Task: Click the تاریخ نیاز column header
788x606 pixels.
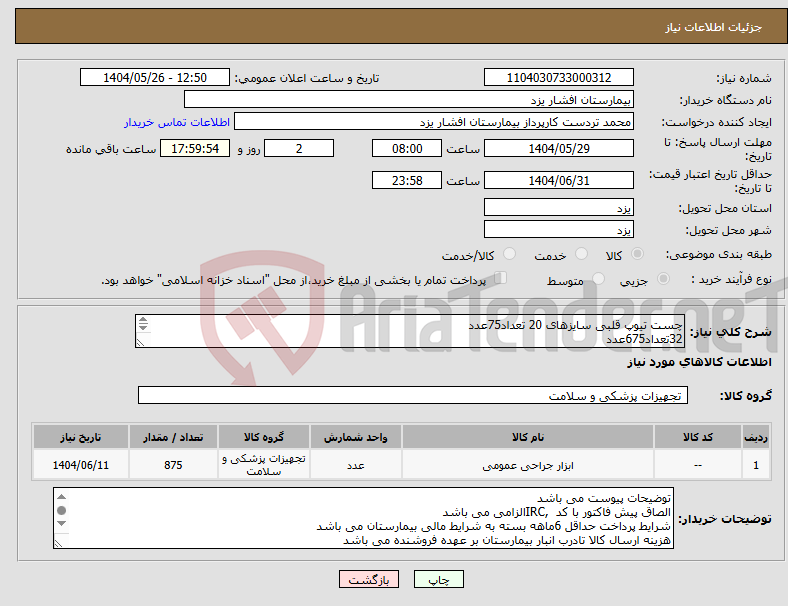Action: pos(81,437)
